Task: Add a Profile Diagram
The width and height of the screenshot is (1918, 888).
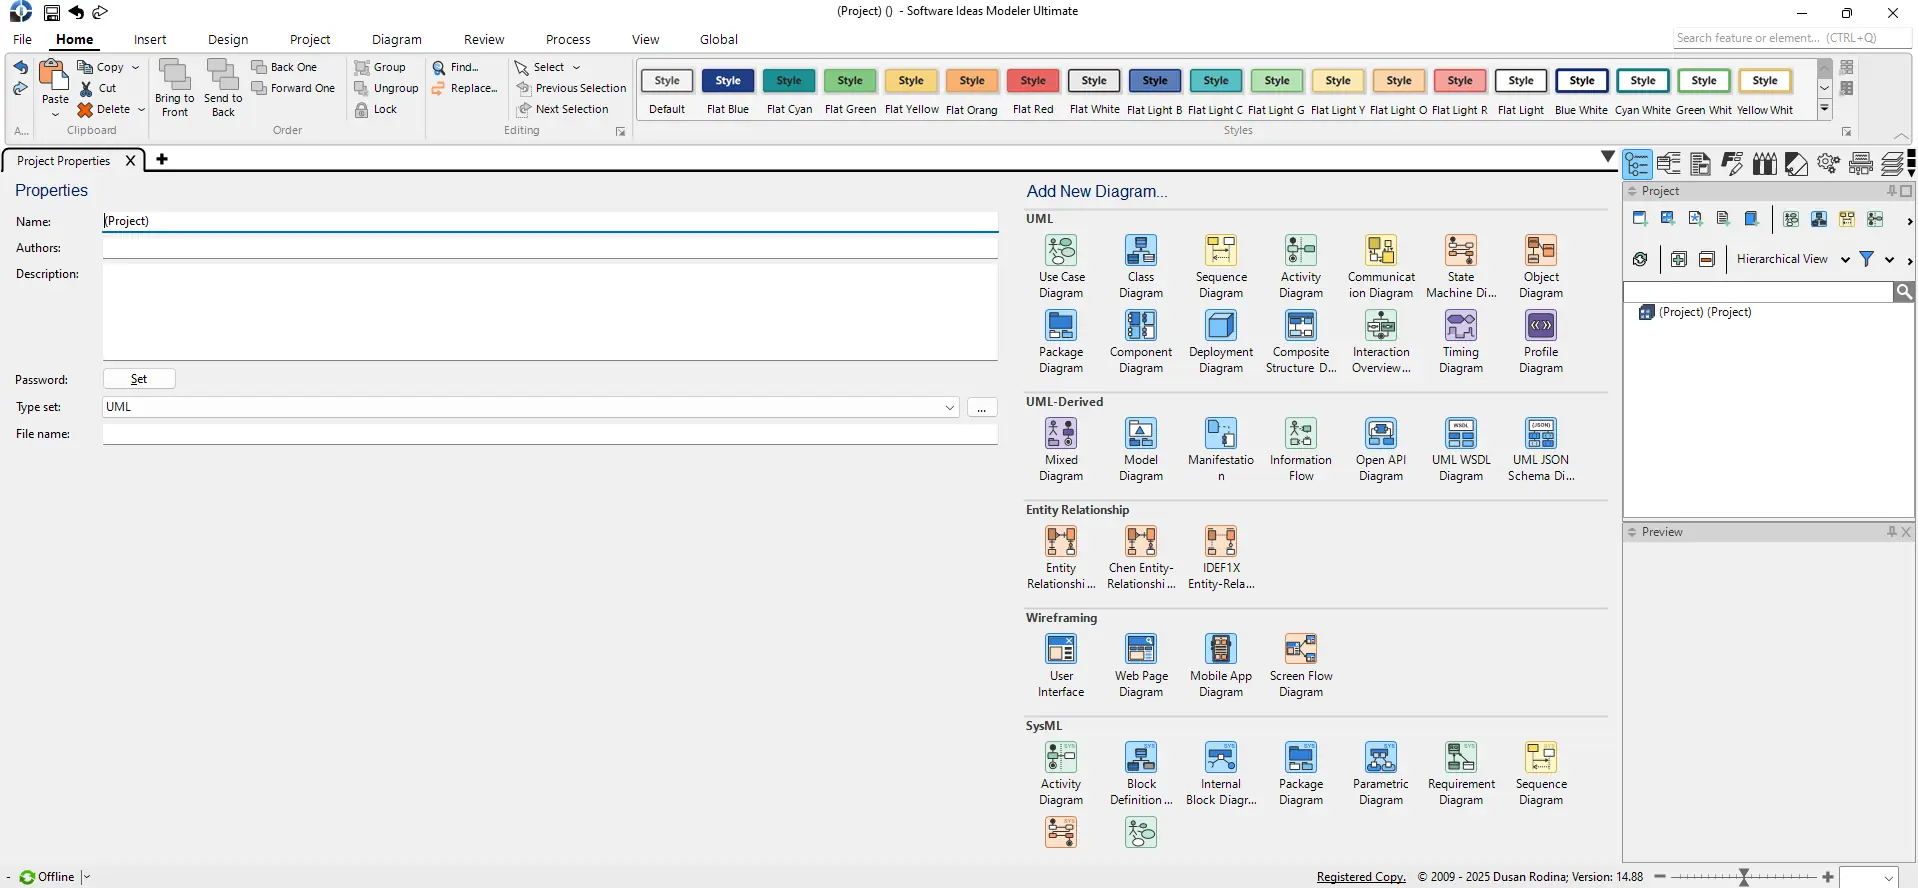Action: (x=1541, y=341)
